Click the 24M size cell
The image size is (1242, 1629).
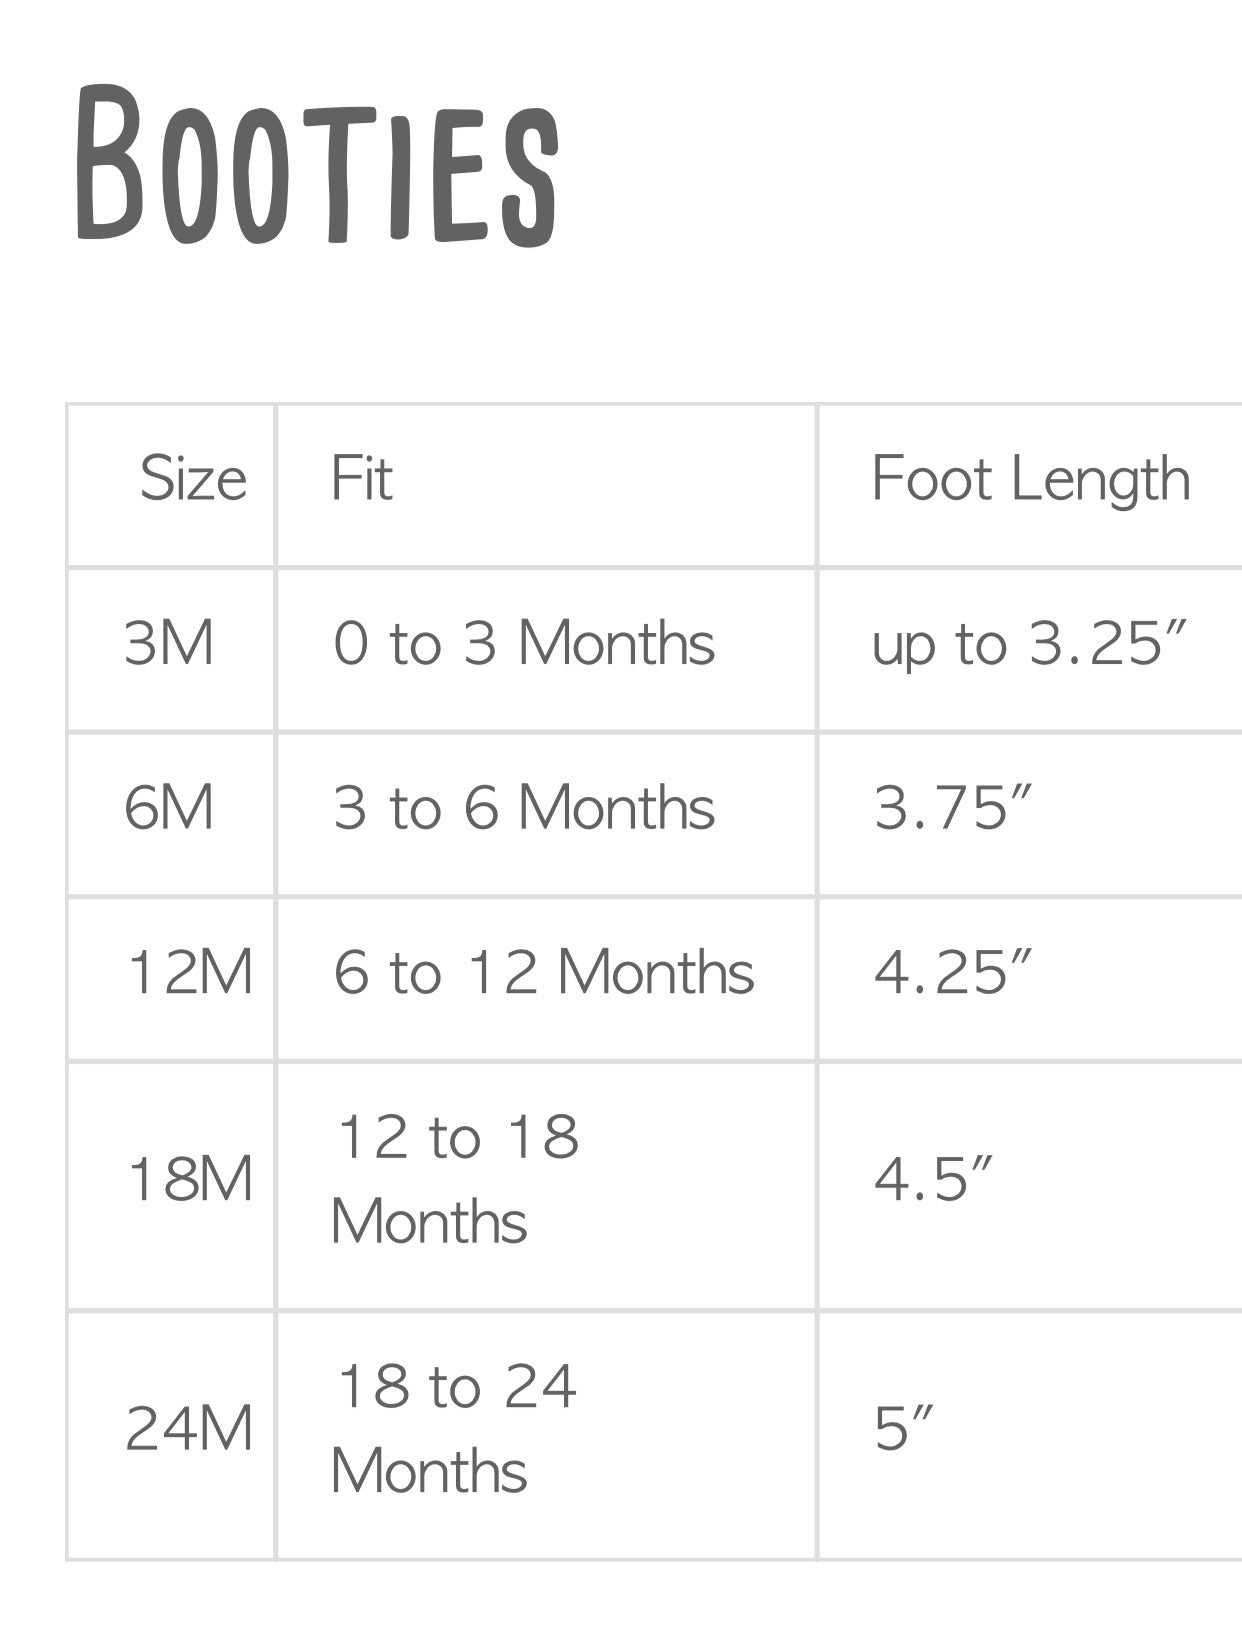point(189,1429)
